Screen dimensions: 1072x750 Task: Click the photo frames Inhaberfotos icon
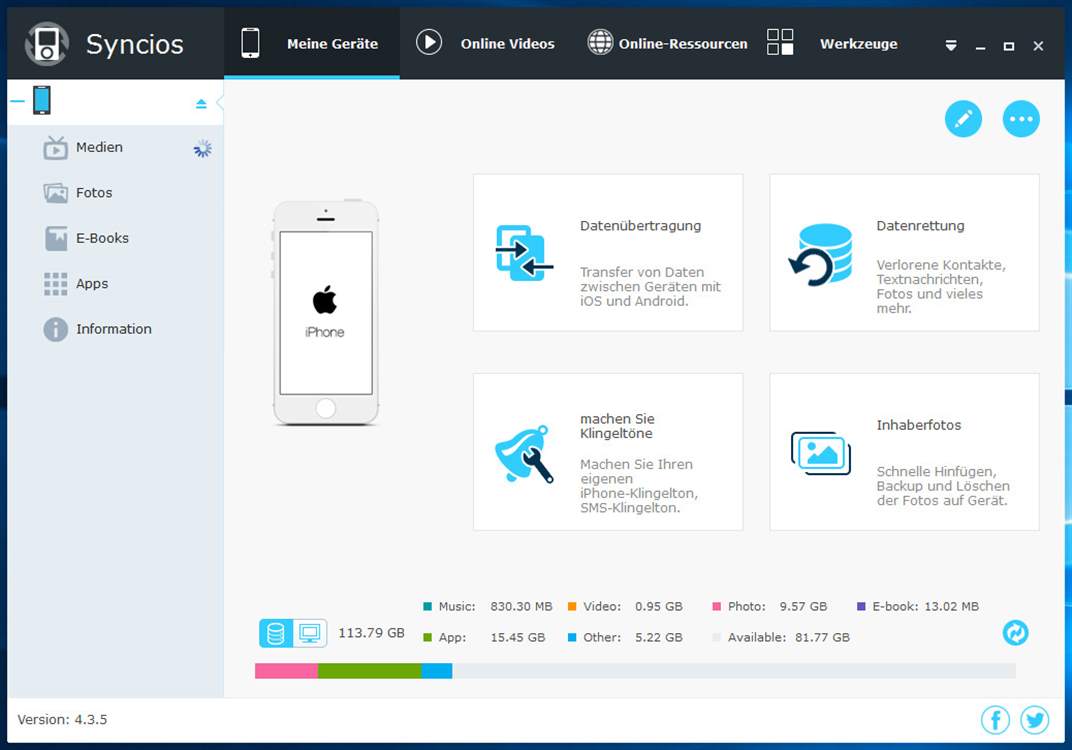tap(820, 453)
